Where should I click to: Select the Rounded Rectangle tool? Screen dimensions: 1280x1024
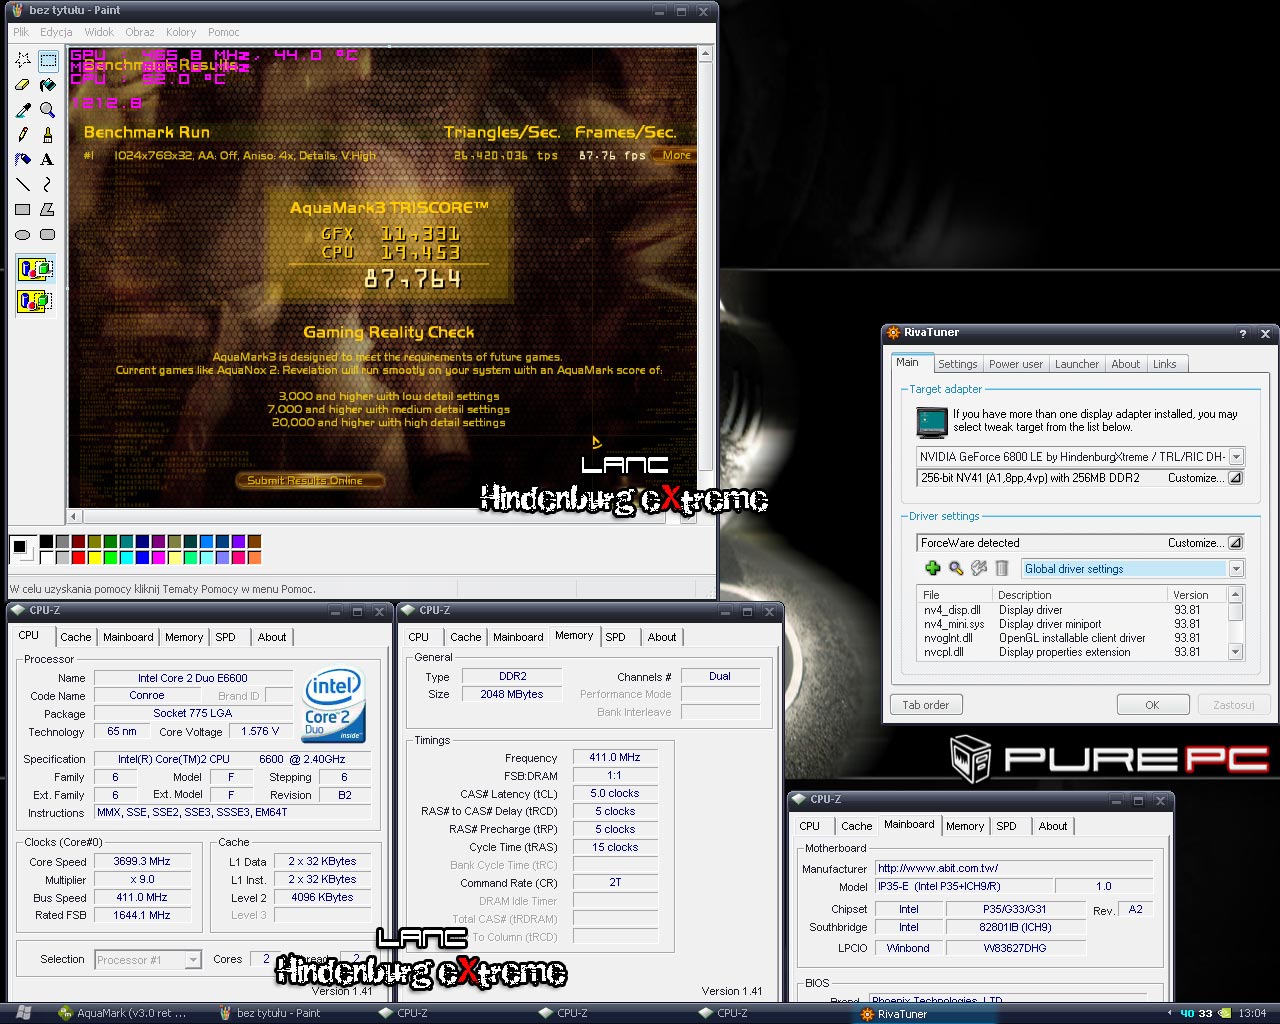coord(47,235)
